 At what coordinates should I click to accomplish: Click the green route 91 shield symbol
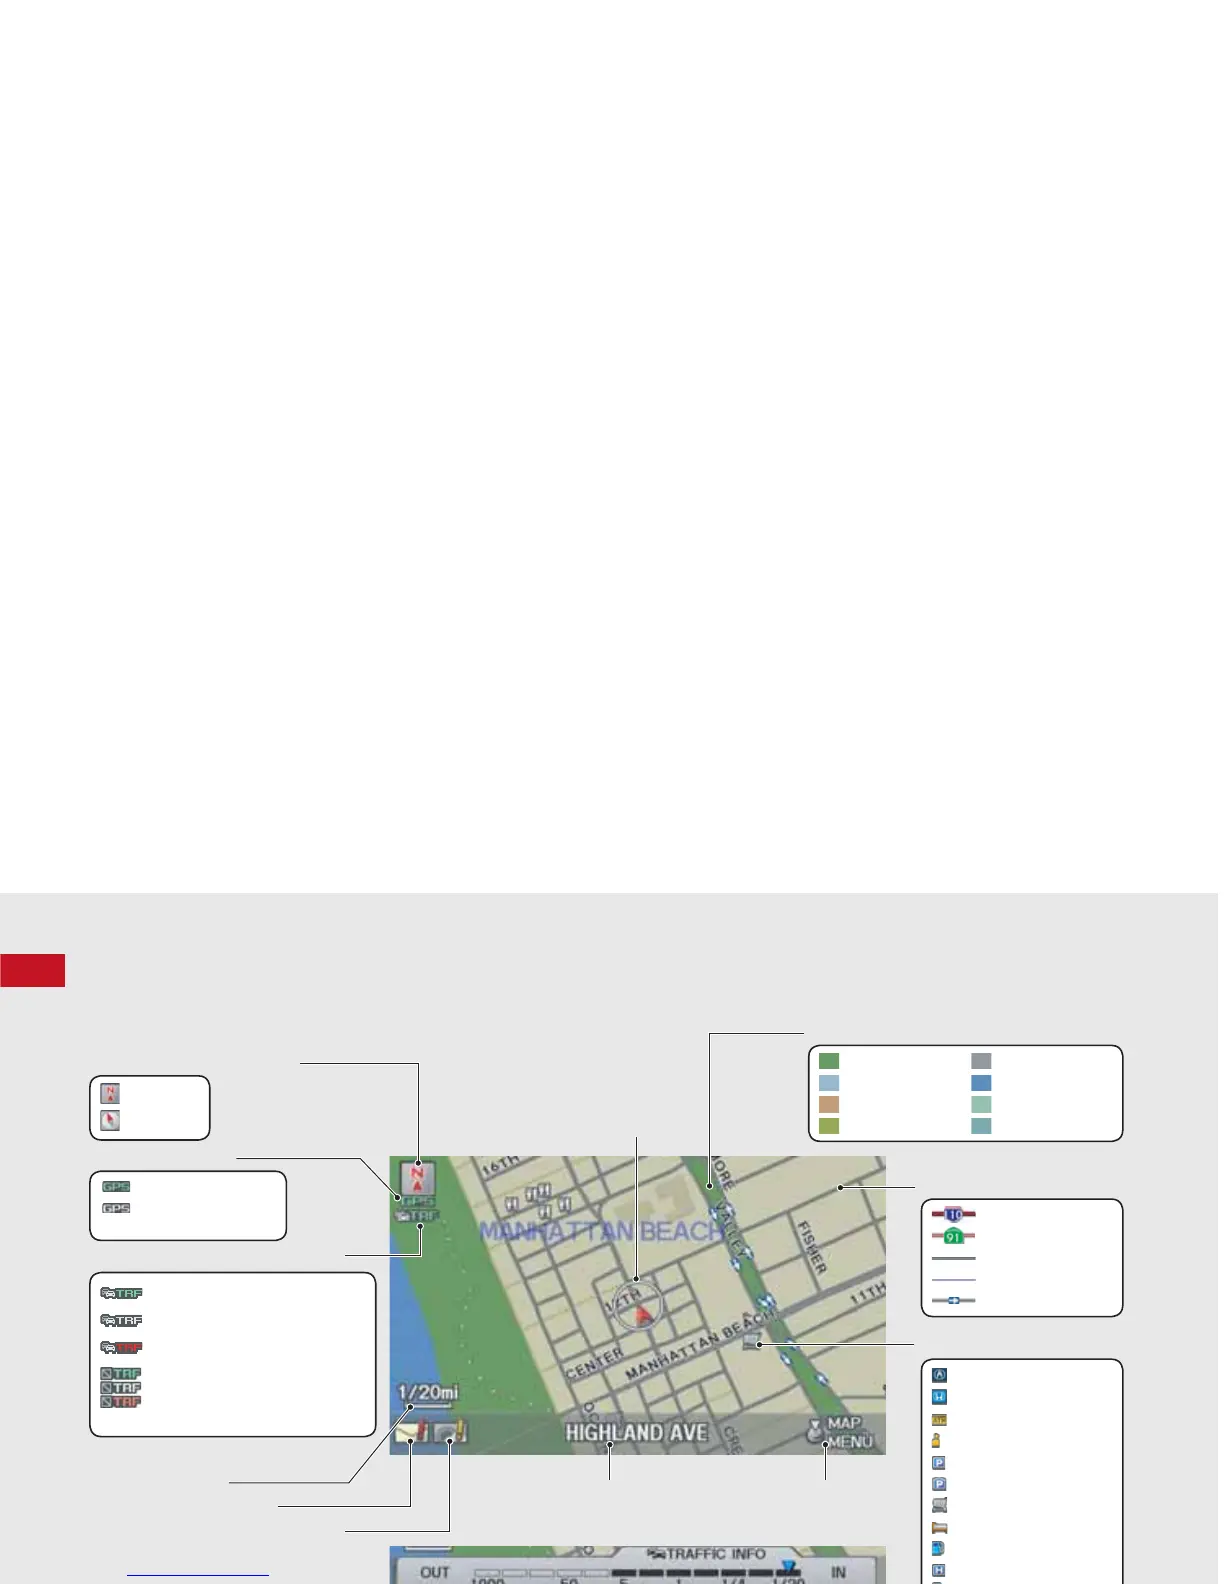coord(953,1237)
